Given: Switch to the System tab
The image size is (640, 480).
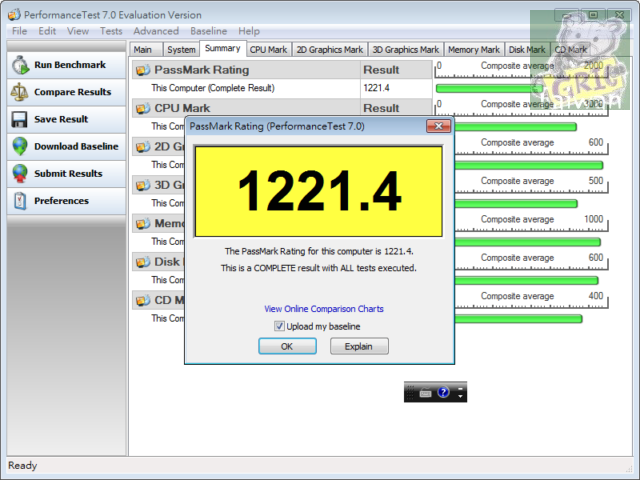Looking at the screenshot, I should tap(181, 49).
